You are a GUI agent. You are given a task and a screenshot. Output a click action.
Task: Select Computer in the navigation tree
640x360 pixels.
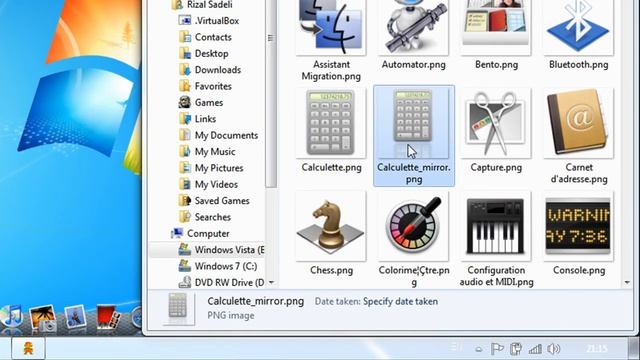point(200,233)
